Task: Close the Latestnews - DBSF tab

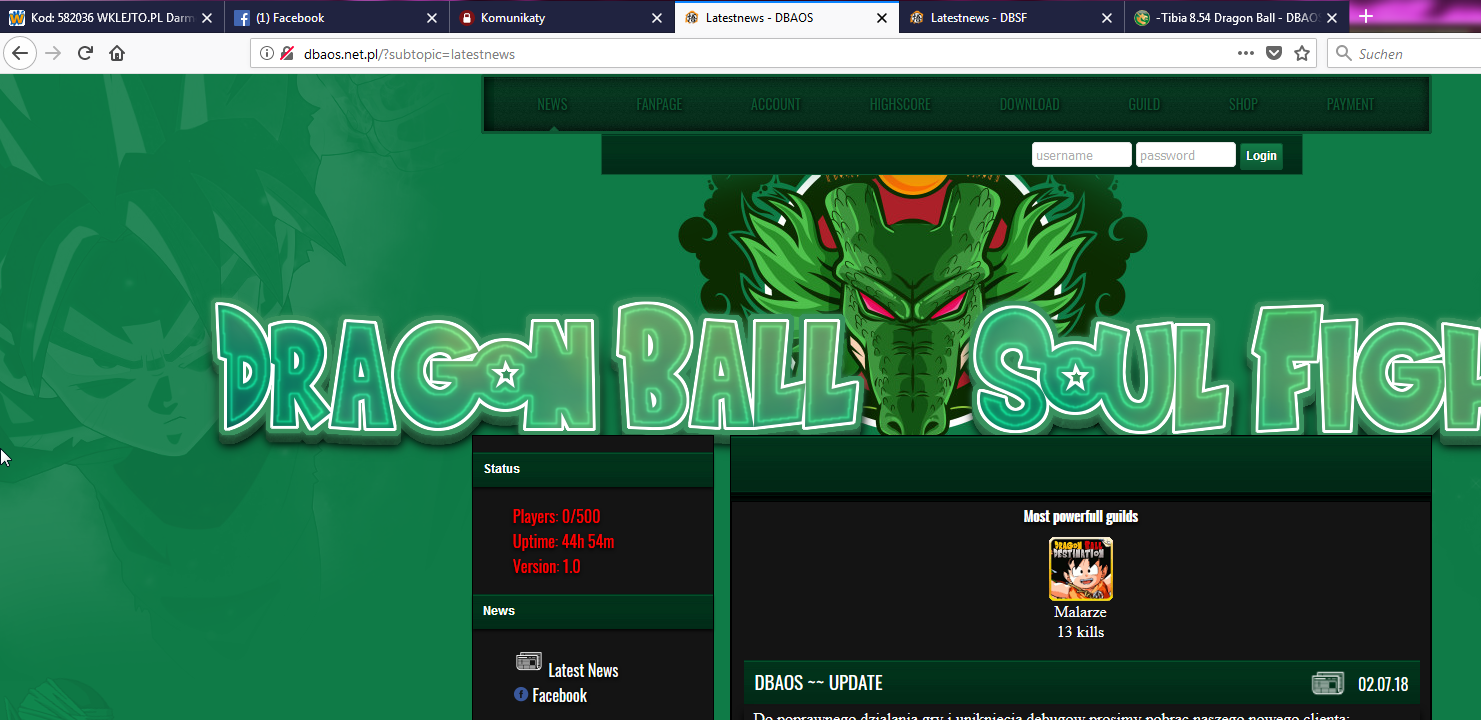Action: [1107, 18]
